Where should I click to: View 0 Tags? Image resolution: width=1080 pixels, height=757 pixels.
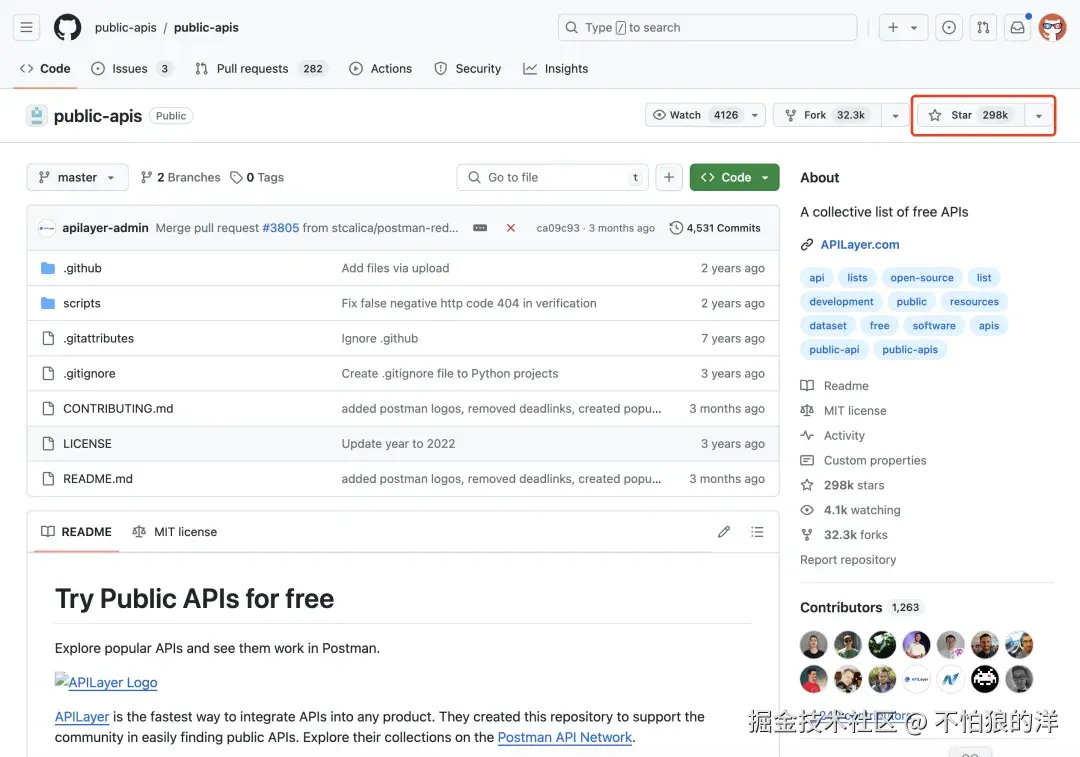[x=257, y=177]
